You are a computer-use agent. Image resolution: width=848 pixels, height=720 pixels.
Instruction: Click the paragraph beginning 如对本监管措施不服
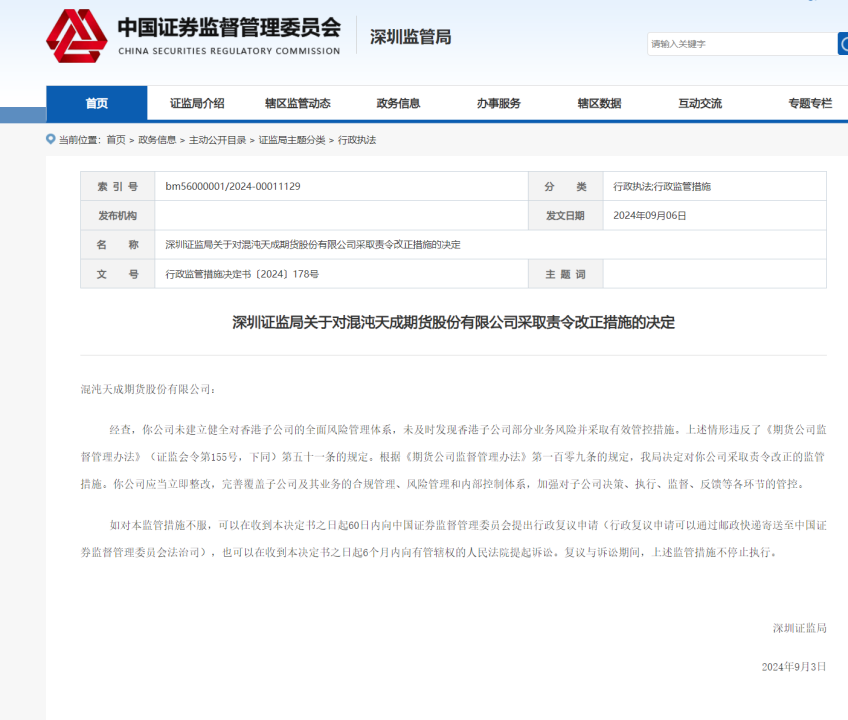coord(453,538)
